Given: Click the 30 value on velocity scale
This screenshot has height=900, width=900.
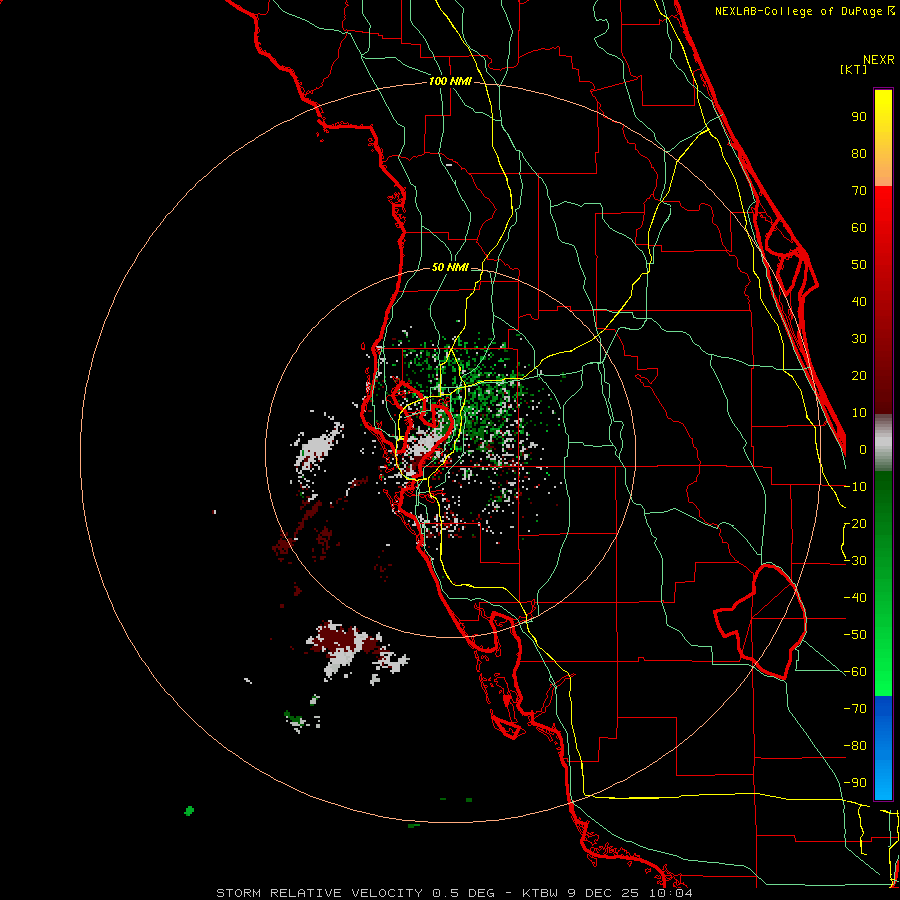Looking at the screenshot, I should tap(859, 339).
